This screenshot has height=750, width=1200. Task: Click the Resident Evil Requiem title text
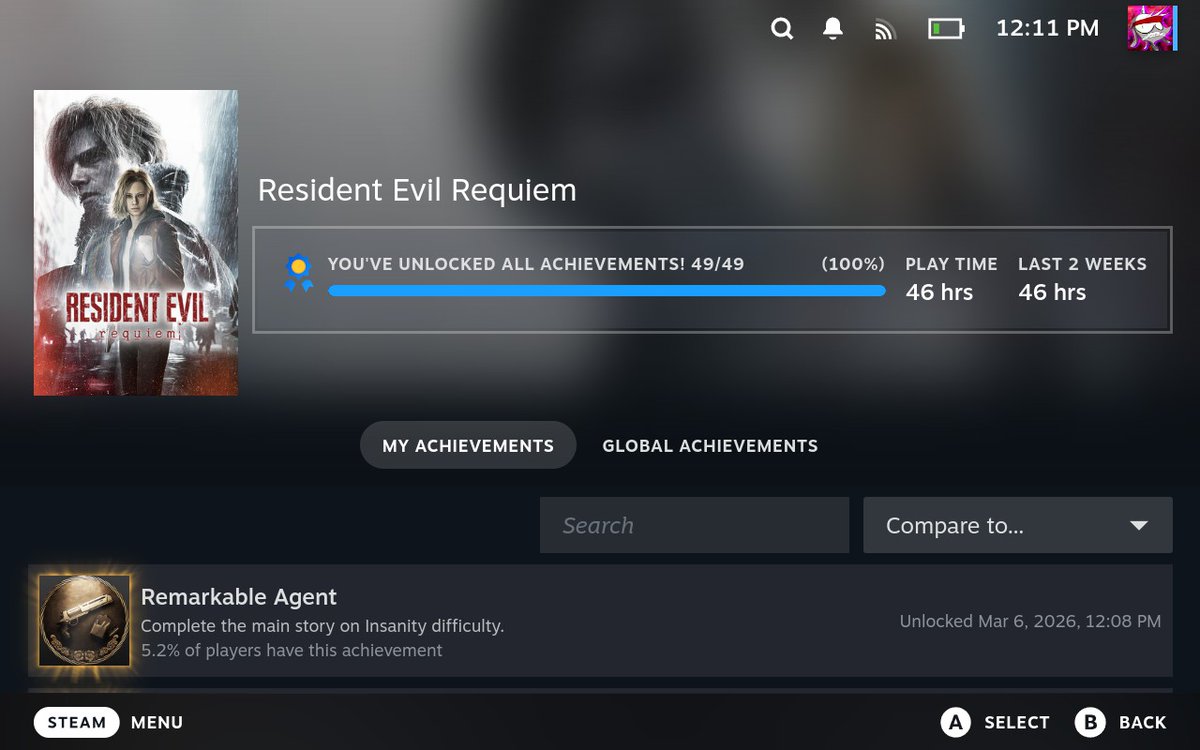pyautogui.click(x=417, y=190)
